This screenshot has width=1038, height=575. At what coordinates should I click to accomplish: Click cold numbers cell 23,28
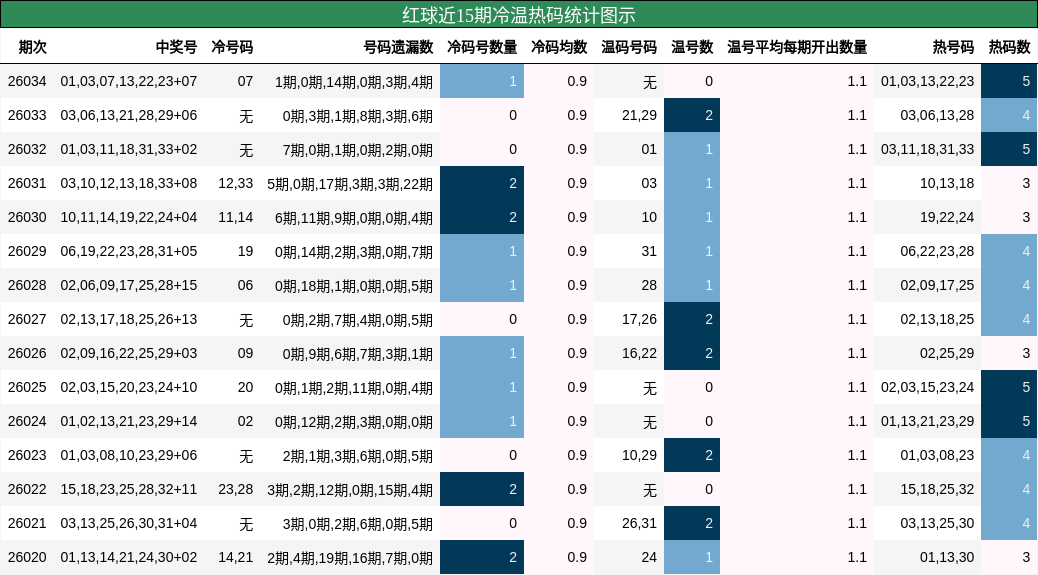(x=236, y=490)
